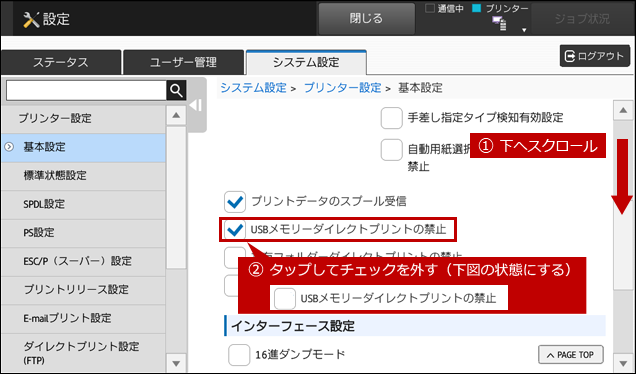Select the システム設定 tab
636x374 pixels.
[306, 62]
